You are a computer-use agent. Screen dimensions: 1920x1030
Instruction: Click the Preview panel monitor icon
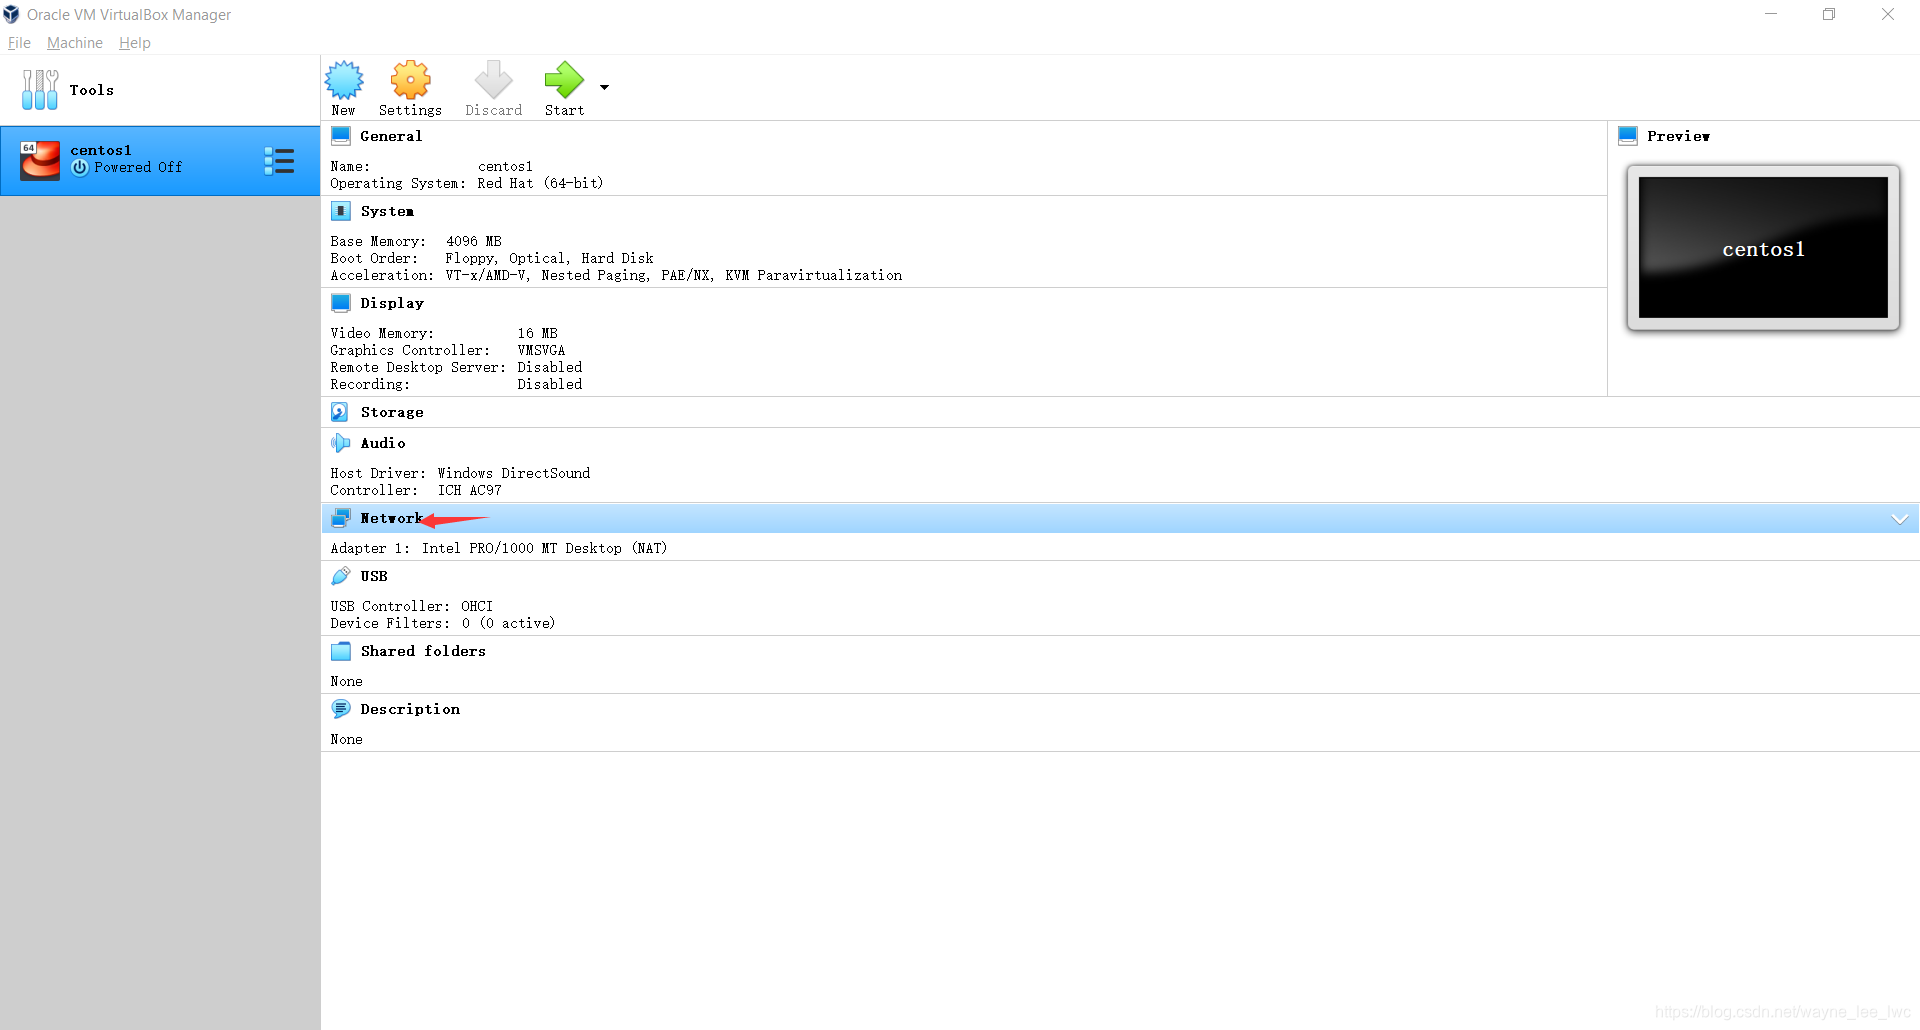coord(1628,136)
